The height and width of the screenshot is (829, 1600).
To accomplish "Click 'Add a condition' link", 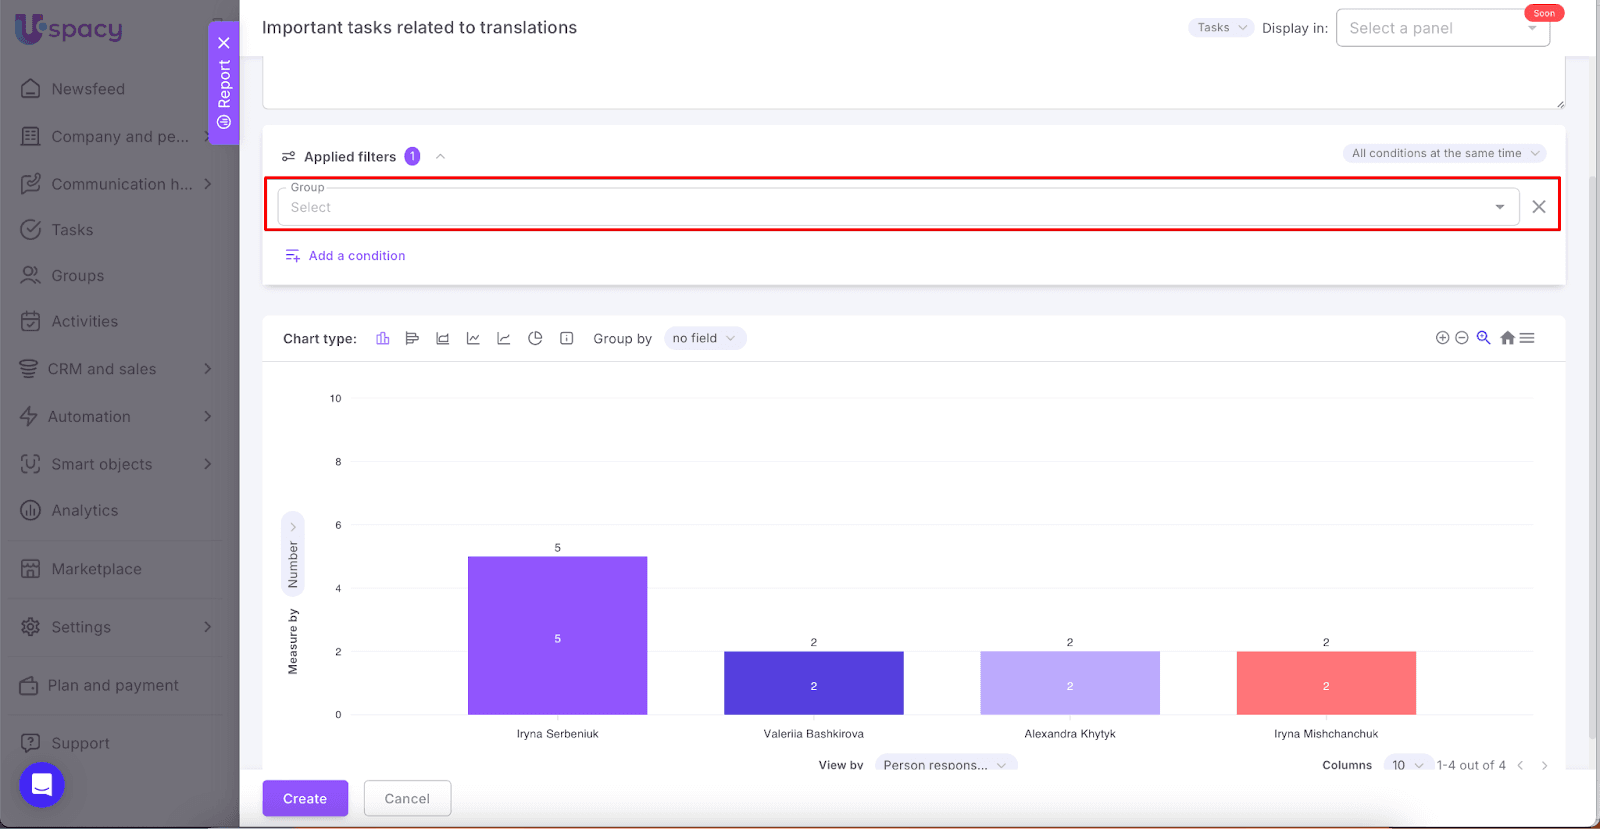I will 356,256.
